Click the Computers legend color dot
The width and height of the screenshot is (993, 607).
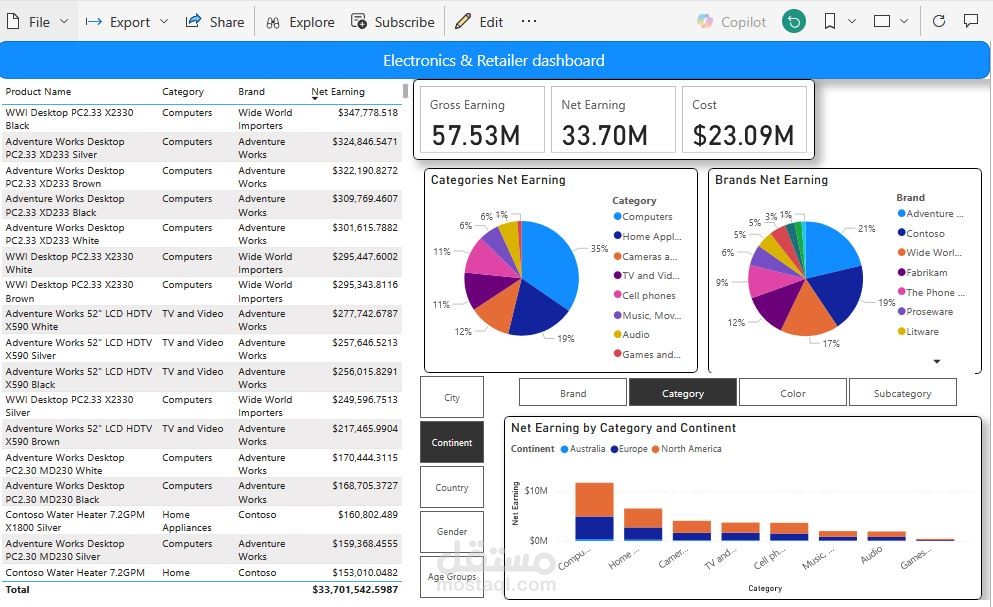pyautogui.click(x=617, y=217)
